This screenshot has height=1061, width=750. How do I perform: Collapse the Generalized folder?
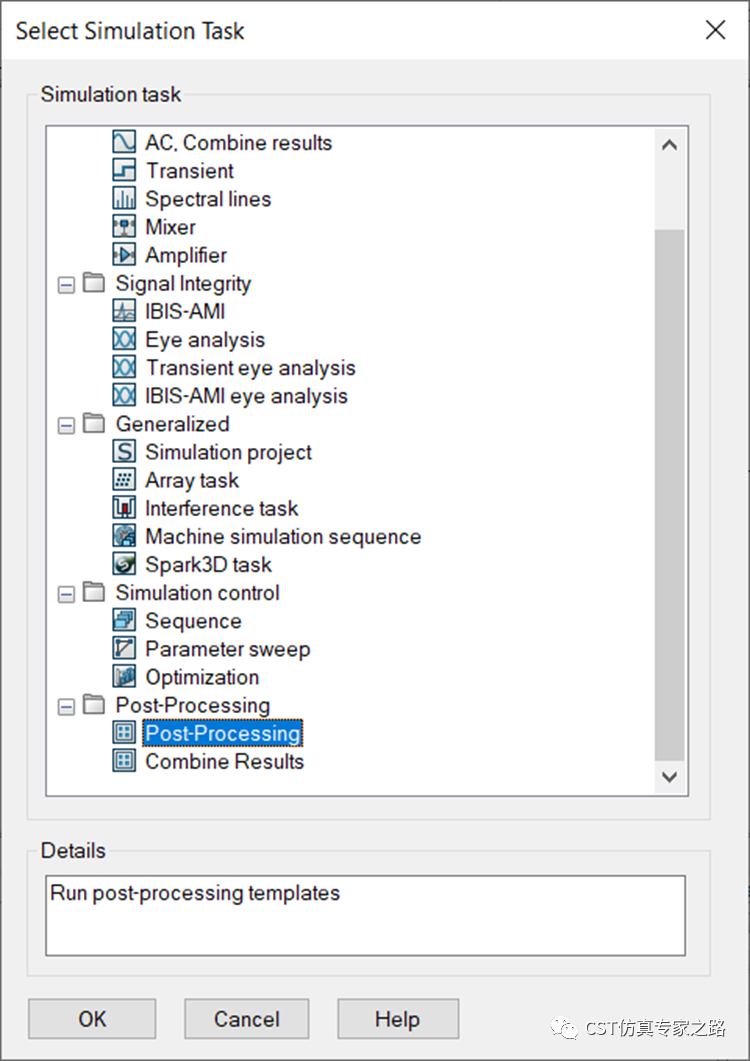click(66, 426)
